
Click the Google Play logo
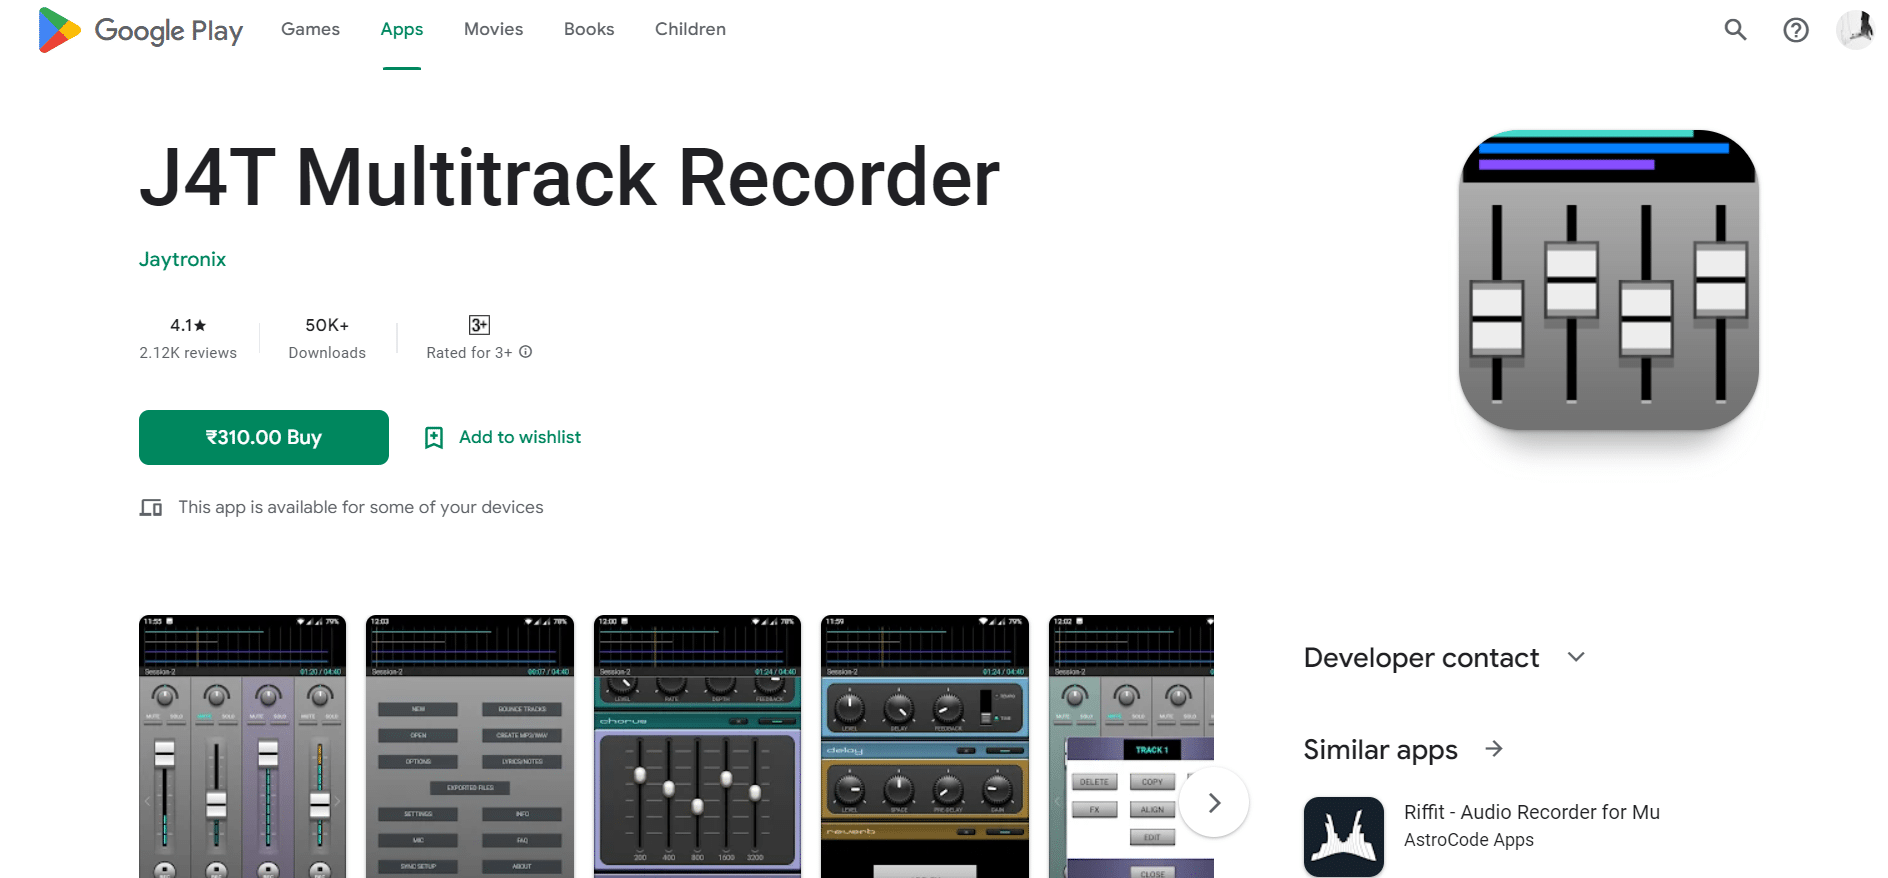141,30
